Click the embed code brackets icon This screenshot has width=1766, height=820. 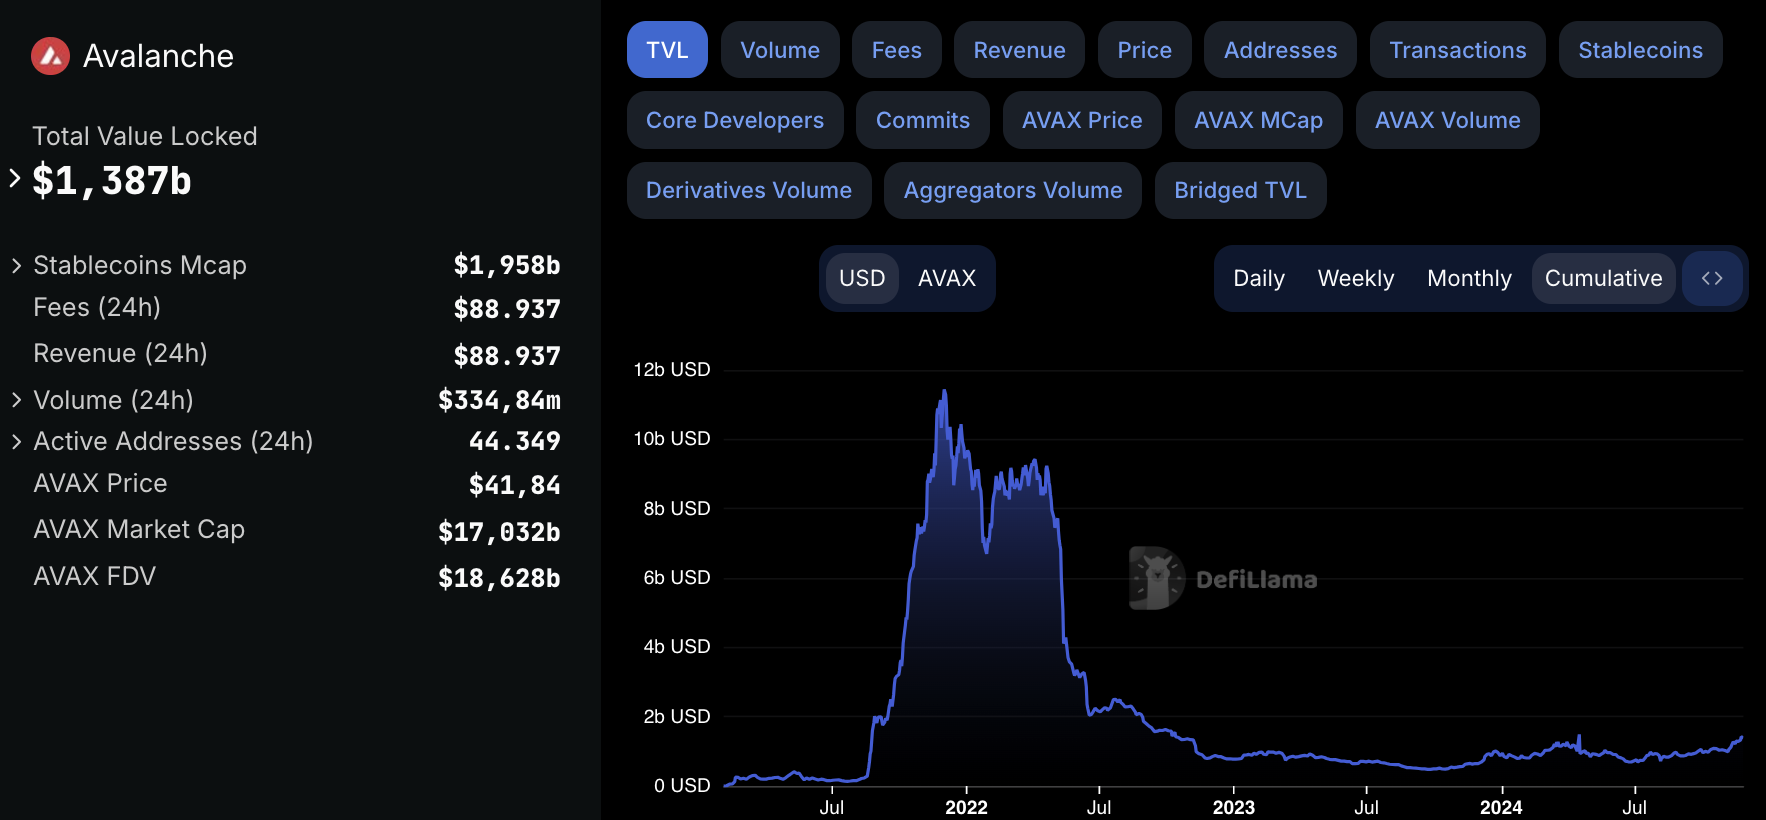pyautogui.click(x=1712, y=278)
